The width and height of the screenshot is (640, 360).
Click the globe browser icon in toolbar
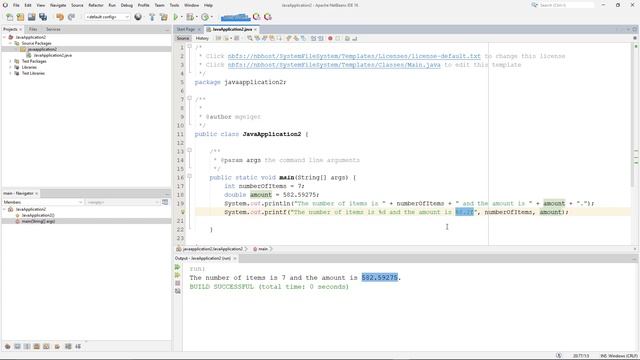click(x=138, y=17)
